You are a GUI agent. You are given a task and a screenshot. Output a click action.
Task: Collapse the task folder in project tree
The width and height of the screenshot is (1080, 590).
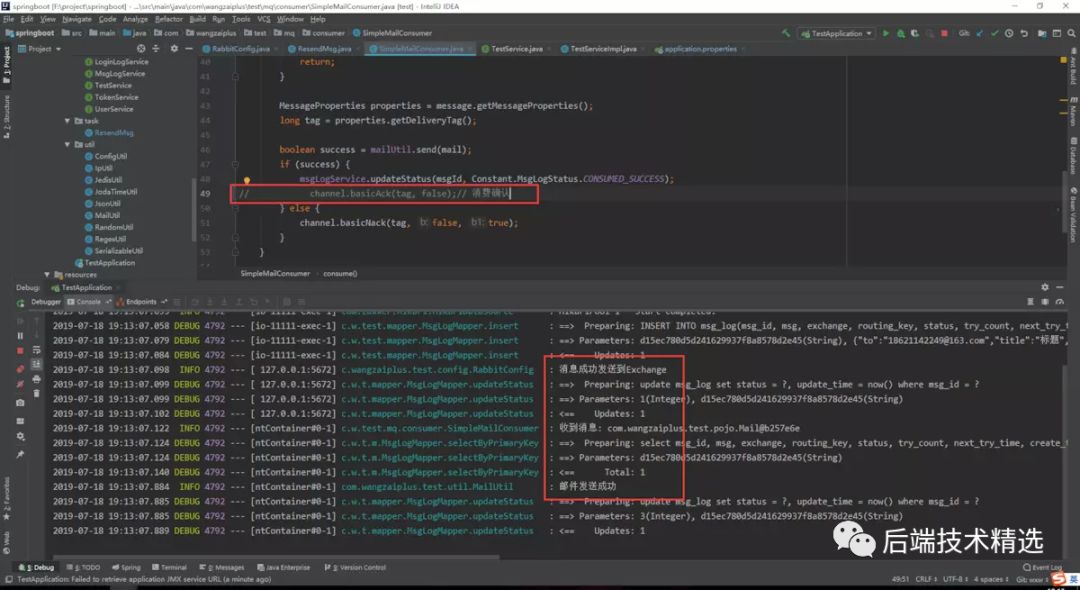point(67,121)
